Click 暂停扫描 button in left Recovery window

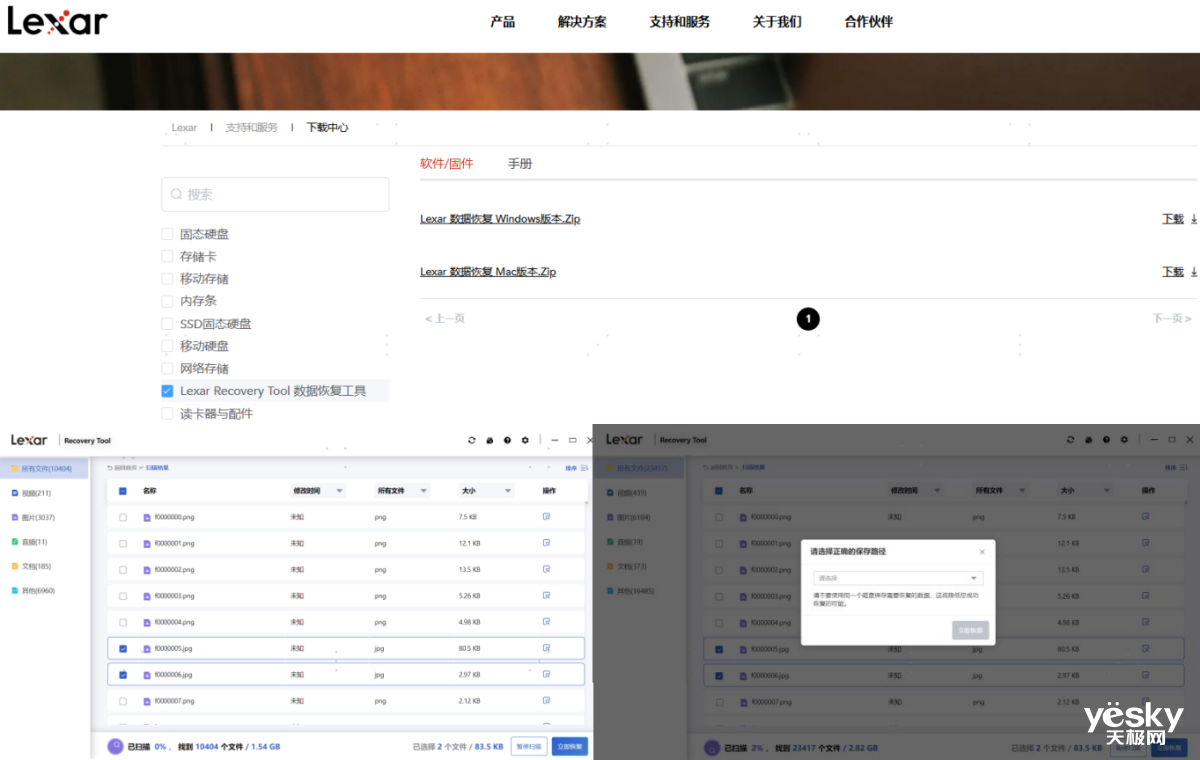529,746
